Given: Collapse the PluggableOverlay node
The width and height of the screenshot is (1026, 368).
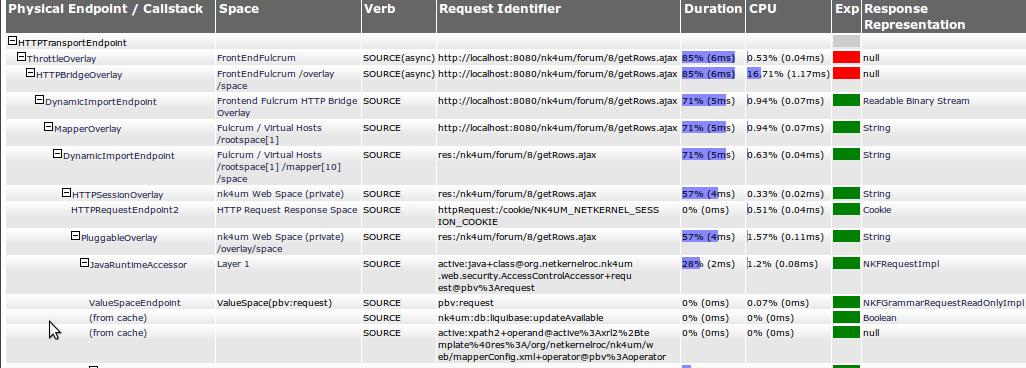Looking at the screenshot, I should coord(75,236).
